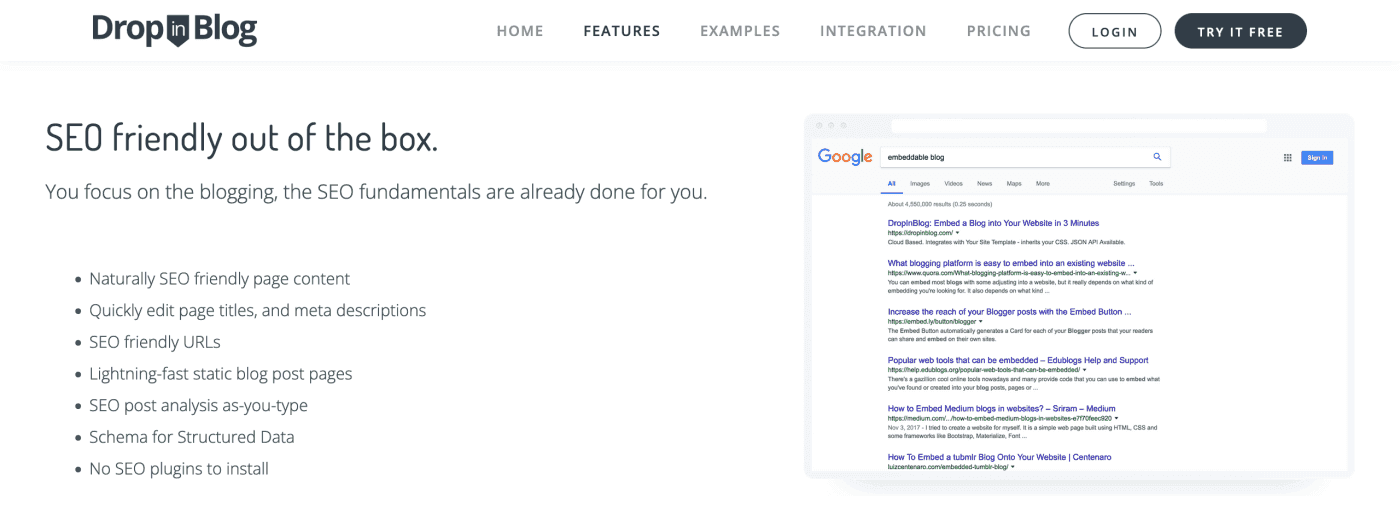Click 'SEO post analysis as-you-type' bullet
The height and width of the screenshot is (522, 1400).
pos(199,406)
